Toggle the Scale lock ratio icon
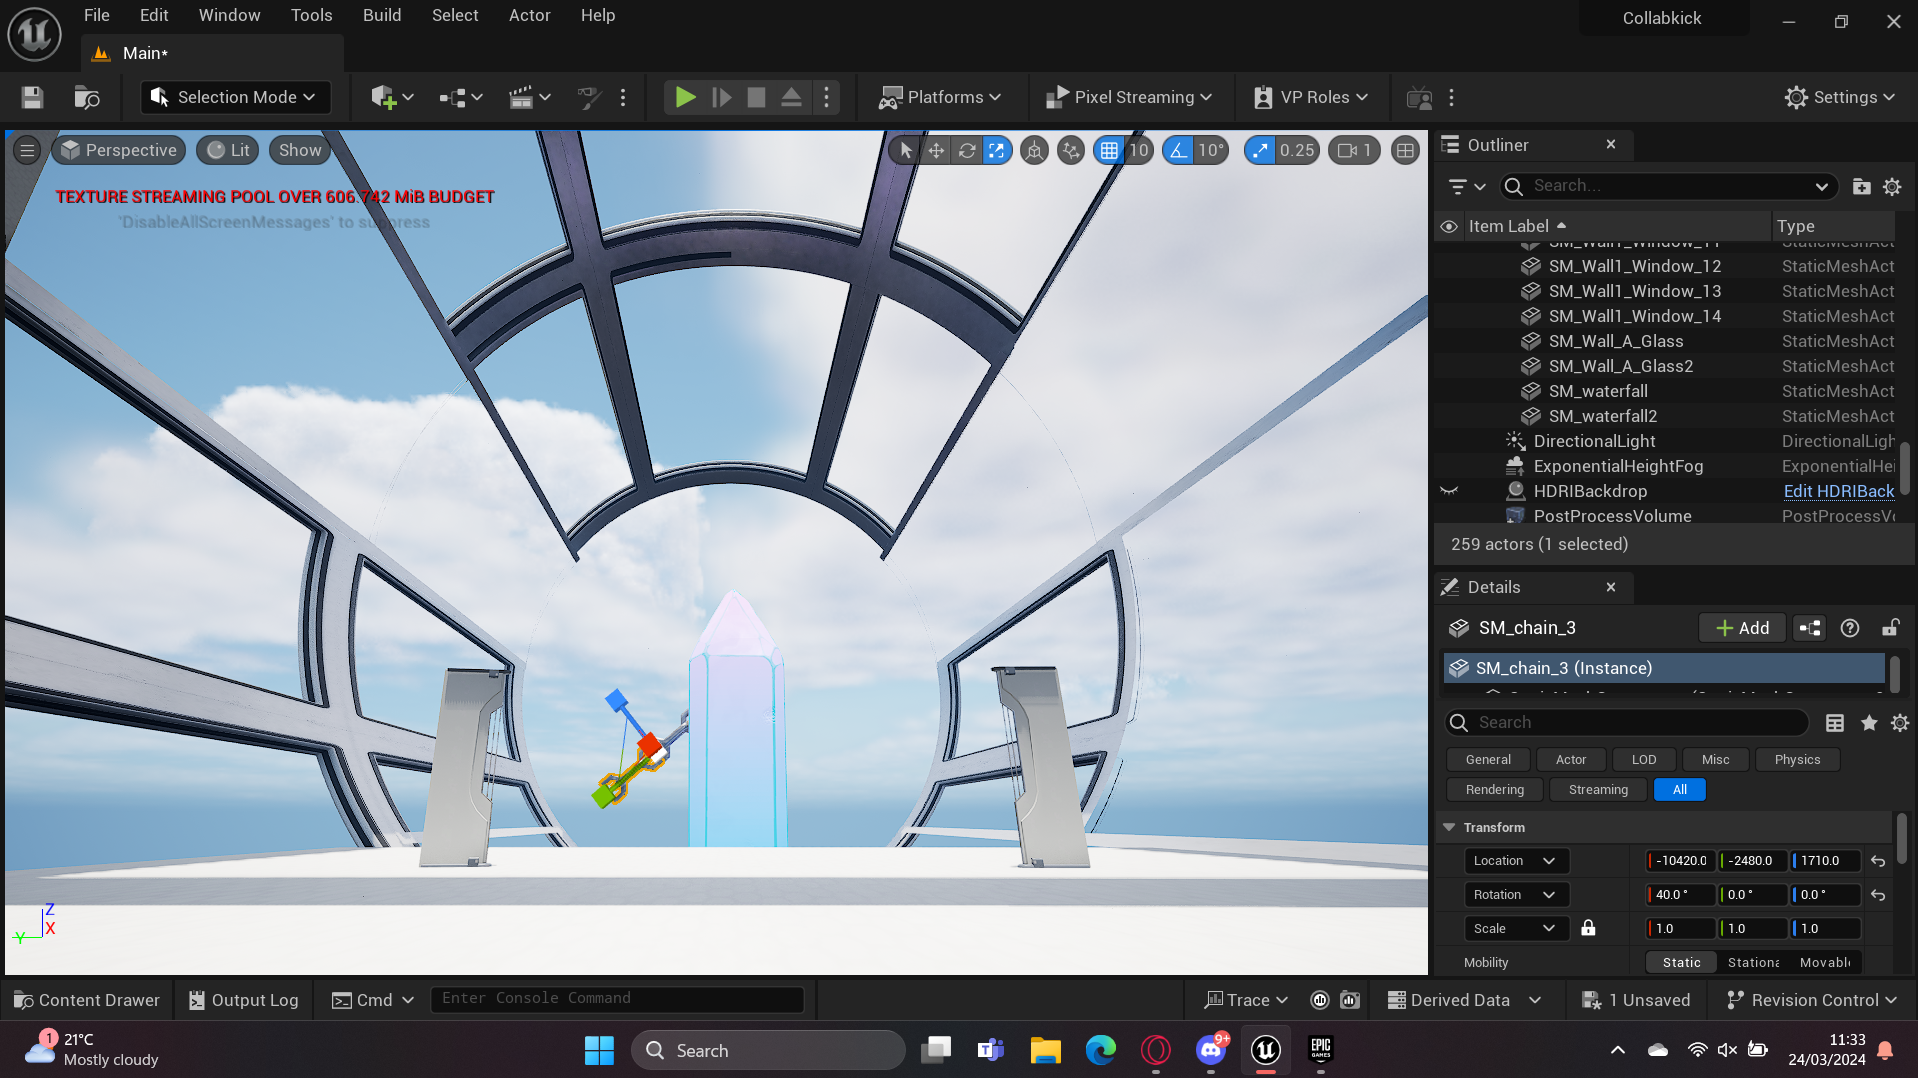Viewport: 1918px width, 1078px height. click(x=1588, y=928)
